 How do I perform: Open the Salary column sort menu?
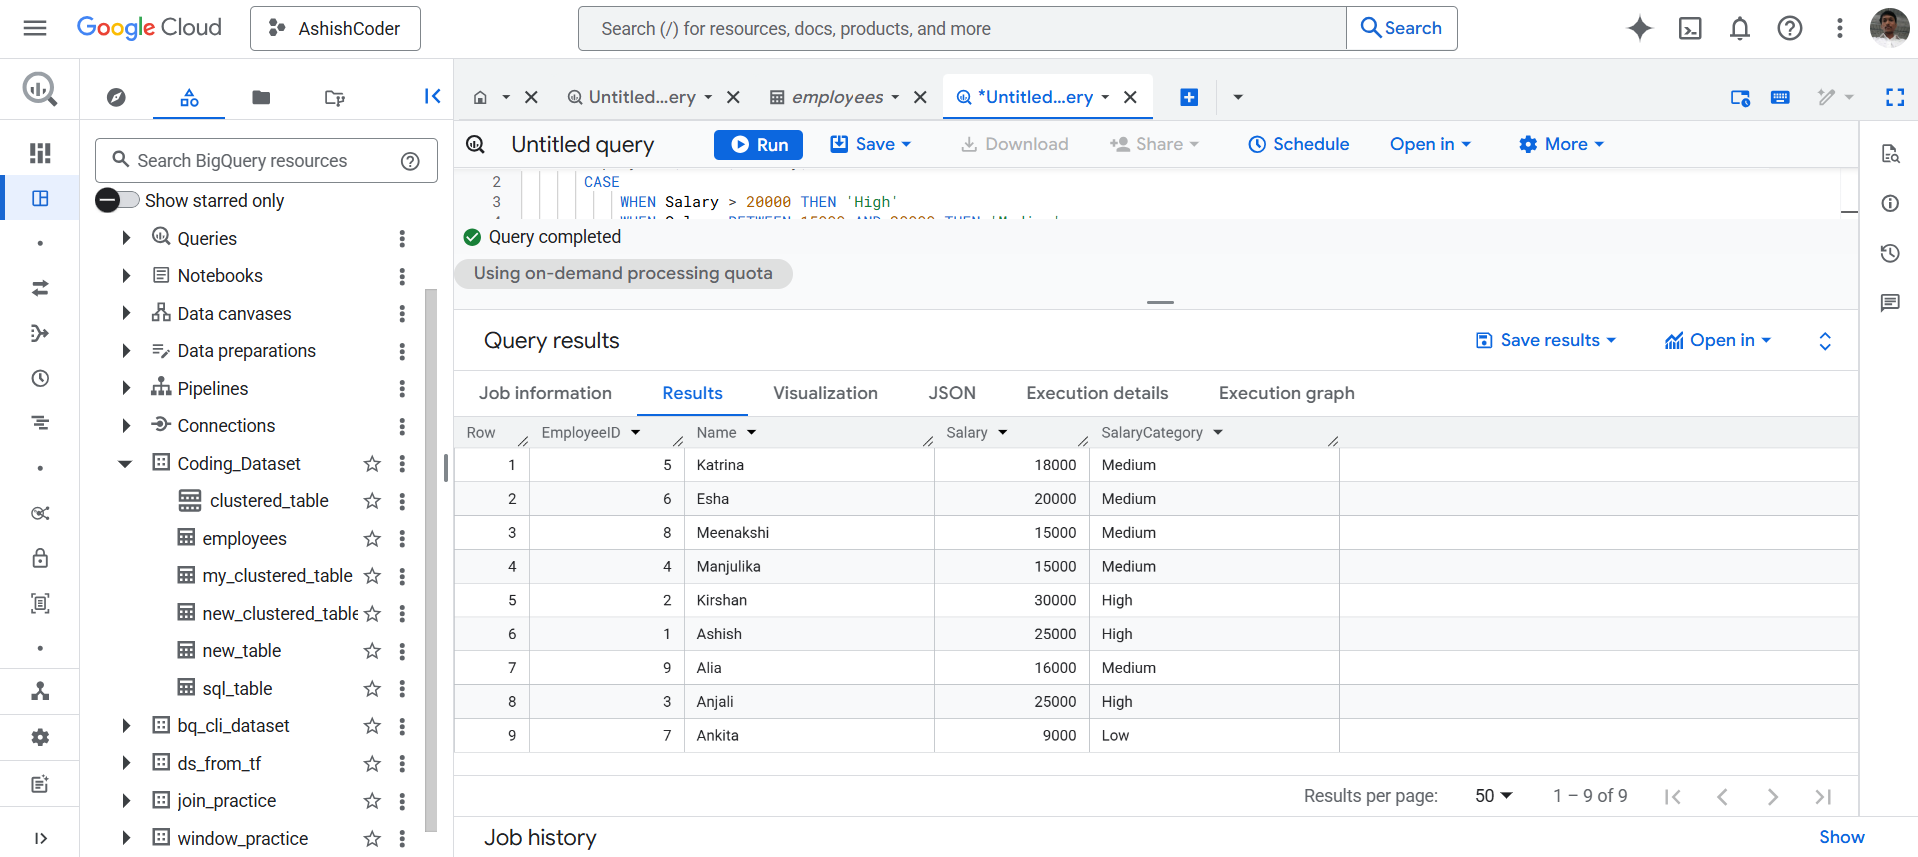1003,433
